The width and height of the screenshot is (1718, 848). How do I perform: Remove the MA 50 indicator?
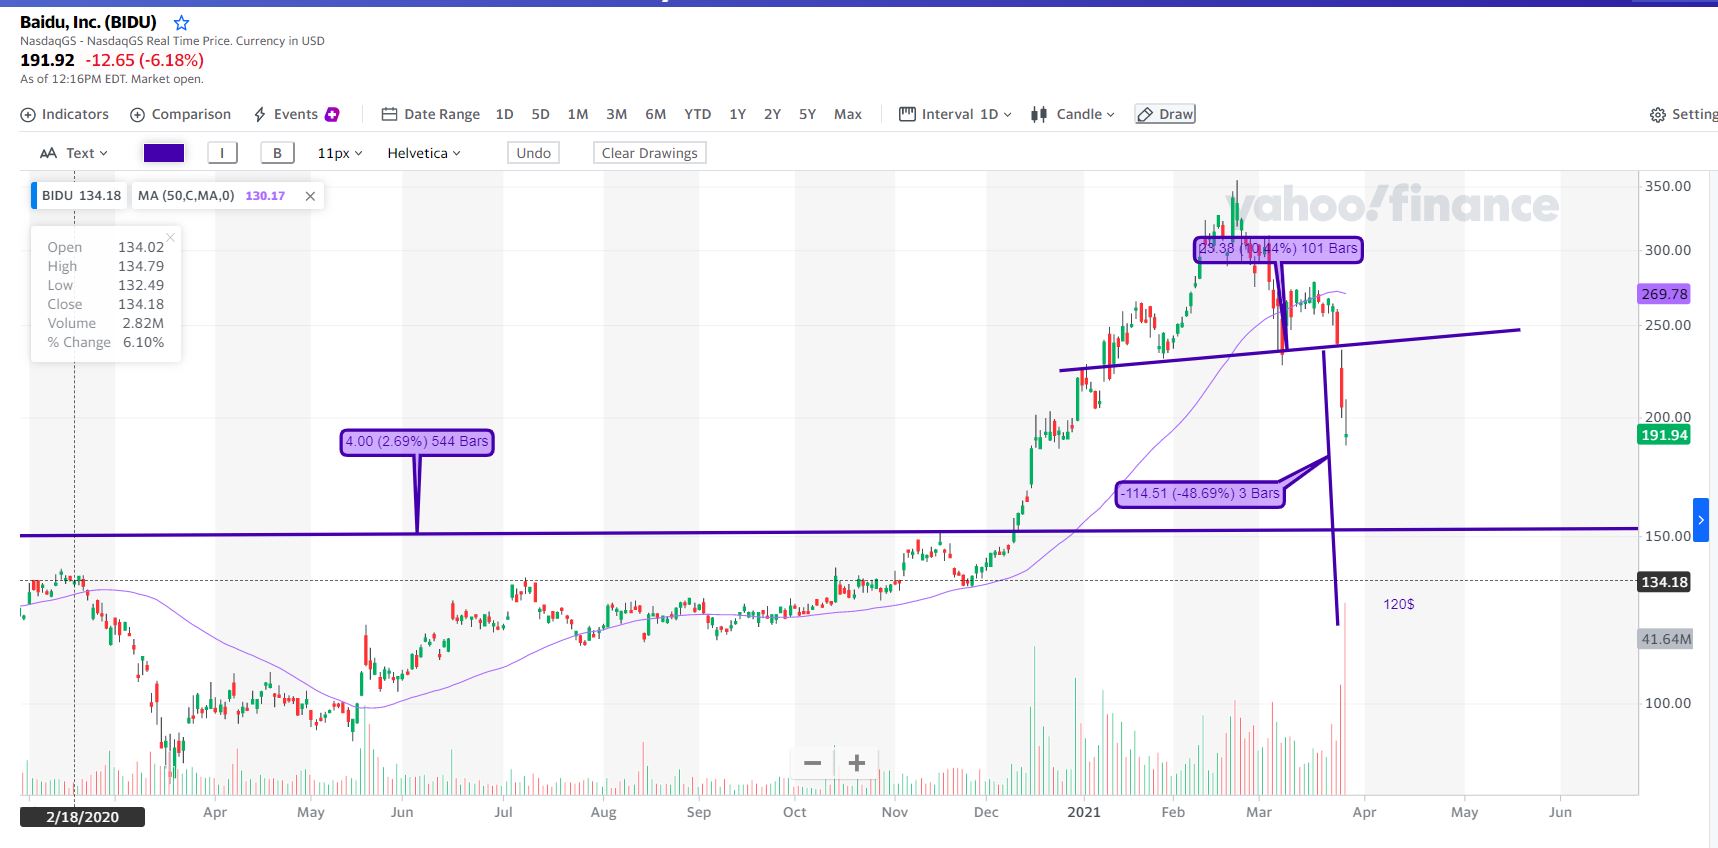tap(310, 196)
